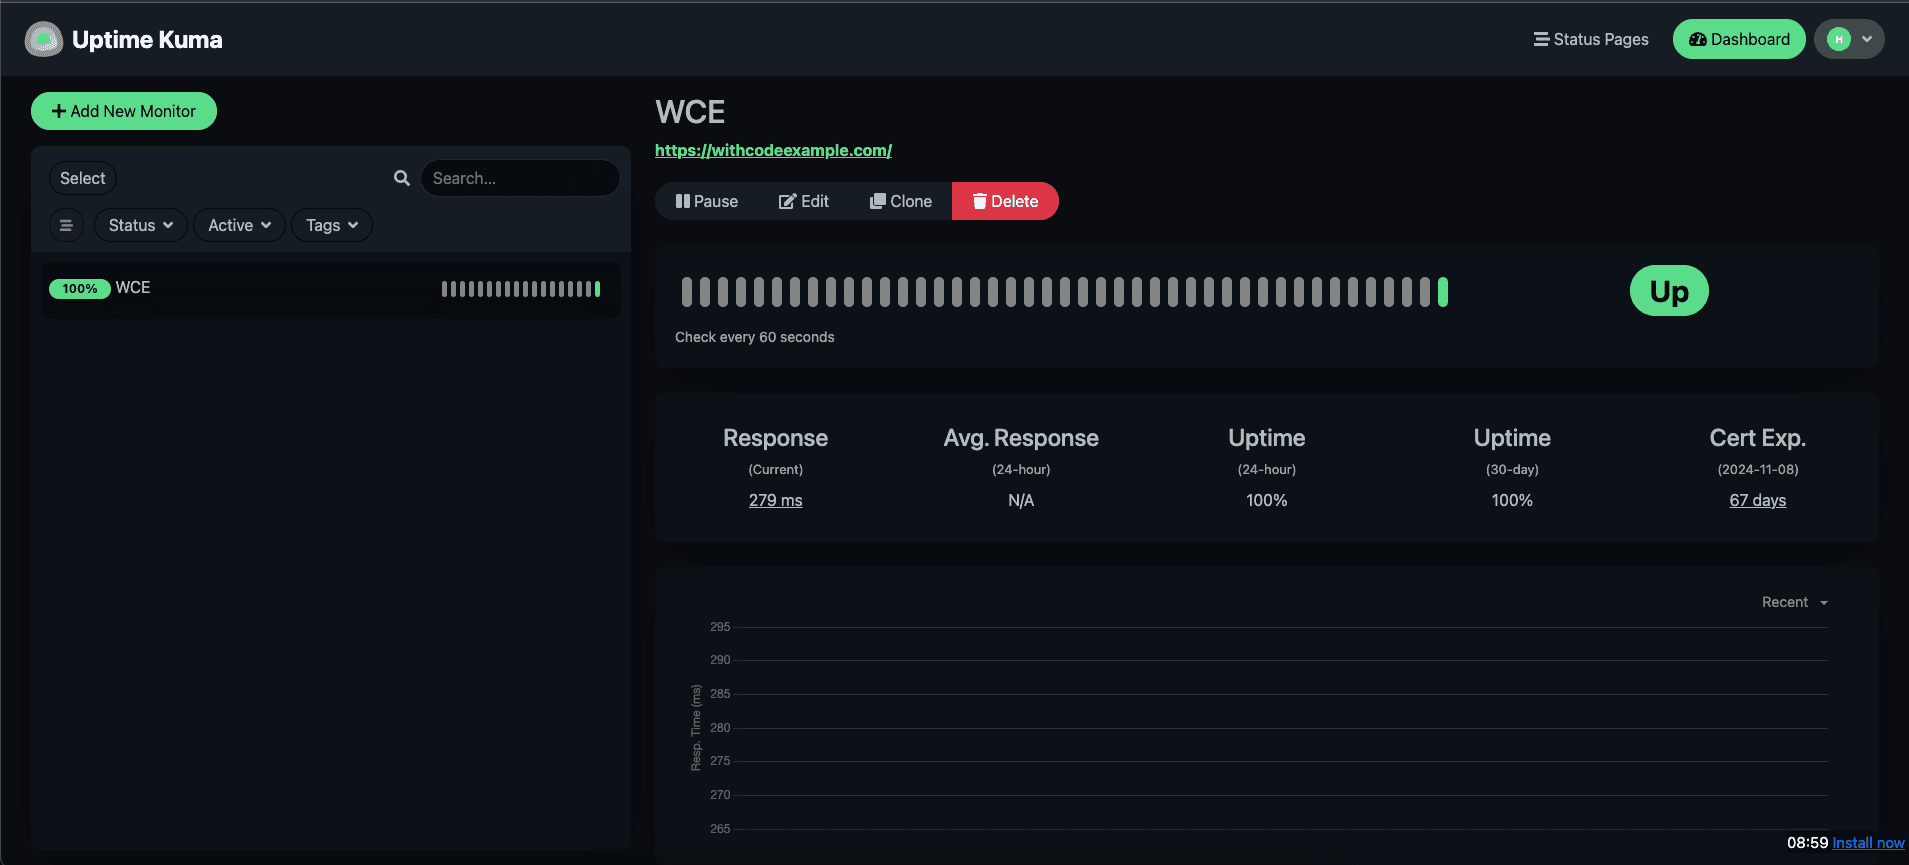Expand the Tags filter dropdown
This screenshot has width=1909, height=865.
coord(332,225)
